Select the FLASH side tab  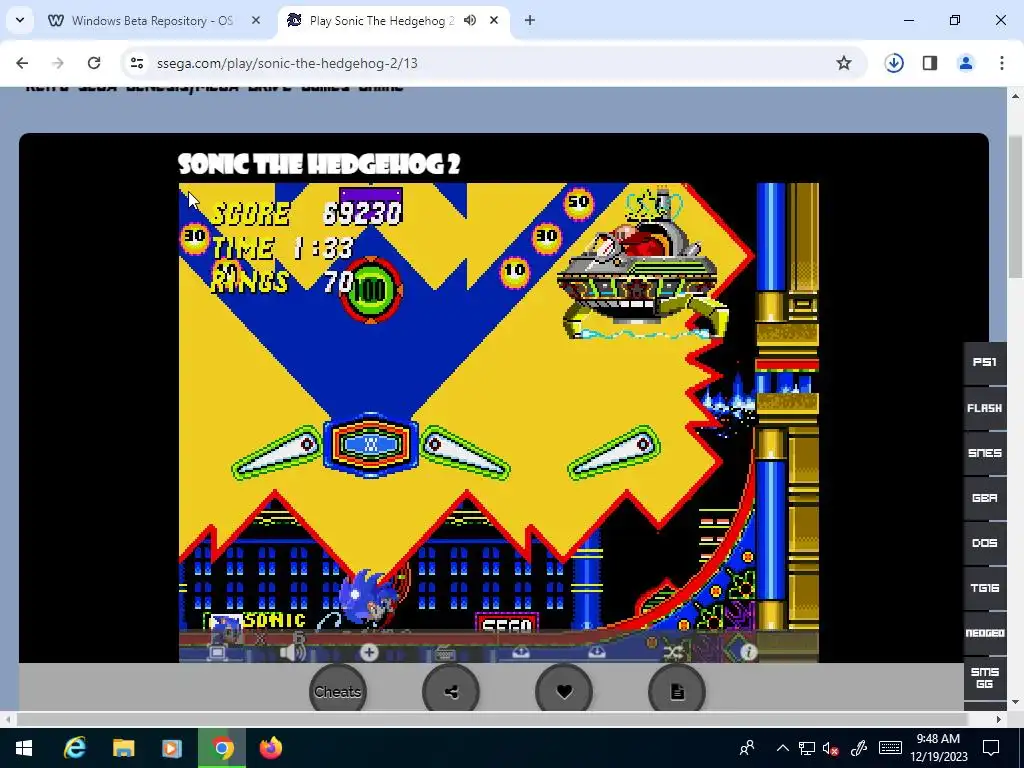point(984,408)
